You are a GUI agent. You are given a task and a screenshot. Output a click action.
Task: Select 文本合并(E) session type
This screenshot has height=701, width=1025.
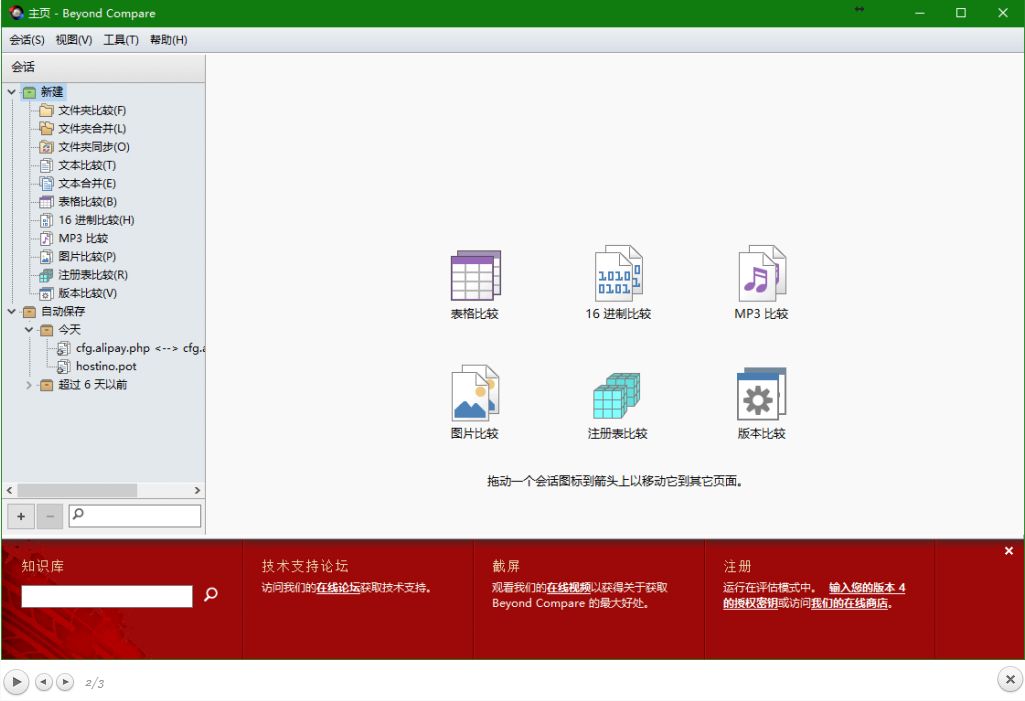click(87, 183)
